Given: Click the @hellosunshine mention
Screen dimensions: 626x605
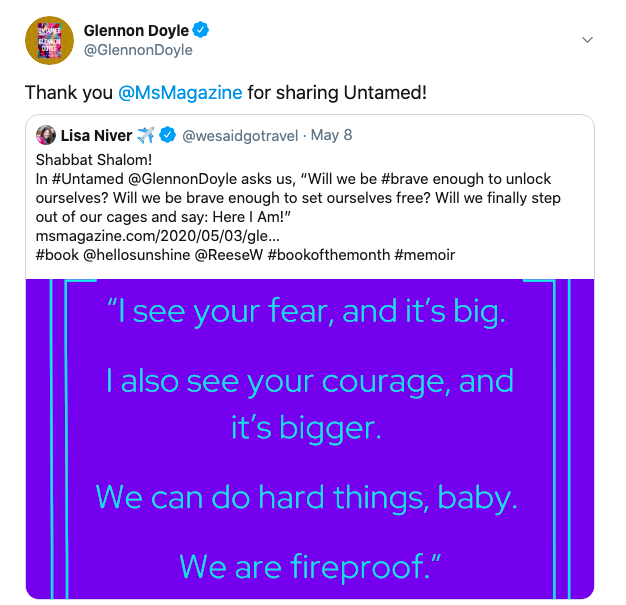Looking at the screenshot, I should coord(137,255).
